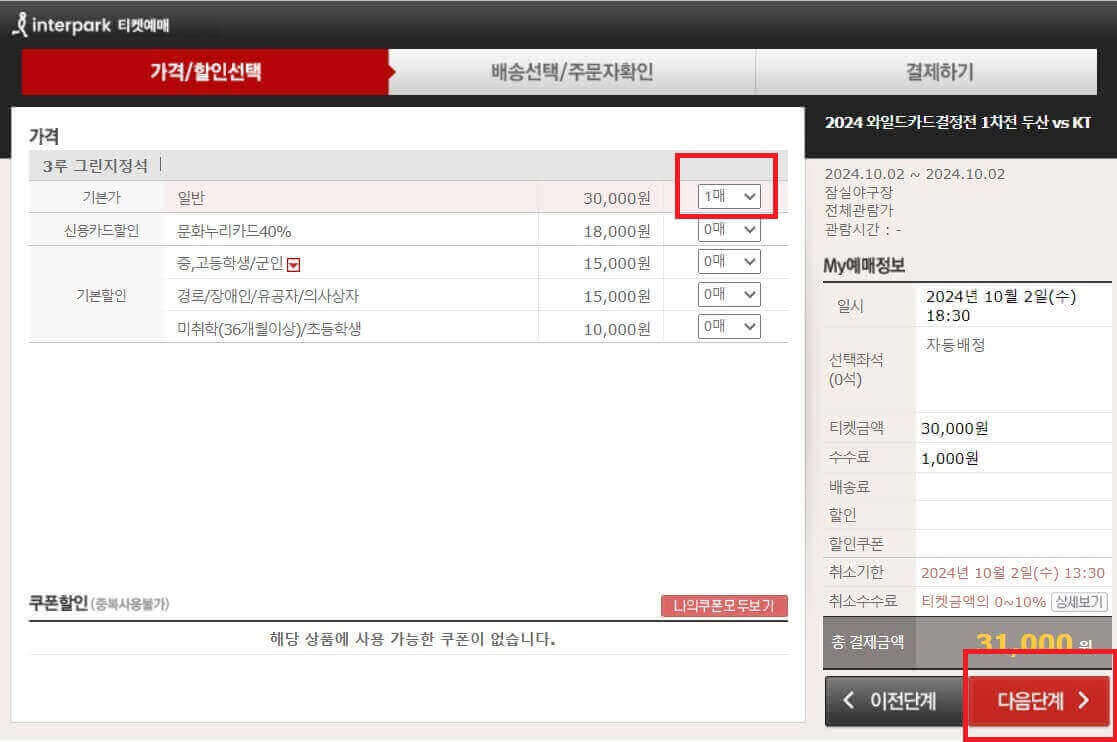The height and width of the screenshot is (742, 1117).
Task: Open 나의쿠폰모두보기 coupon list
Action: 723,606
